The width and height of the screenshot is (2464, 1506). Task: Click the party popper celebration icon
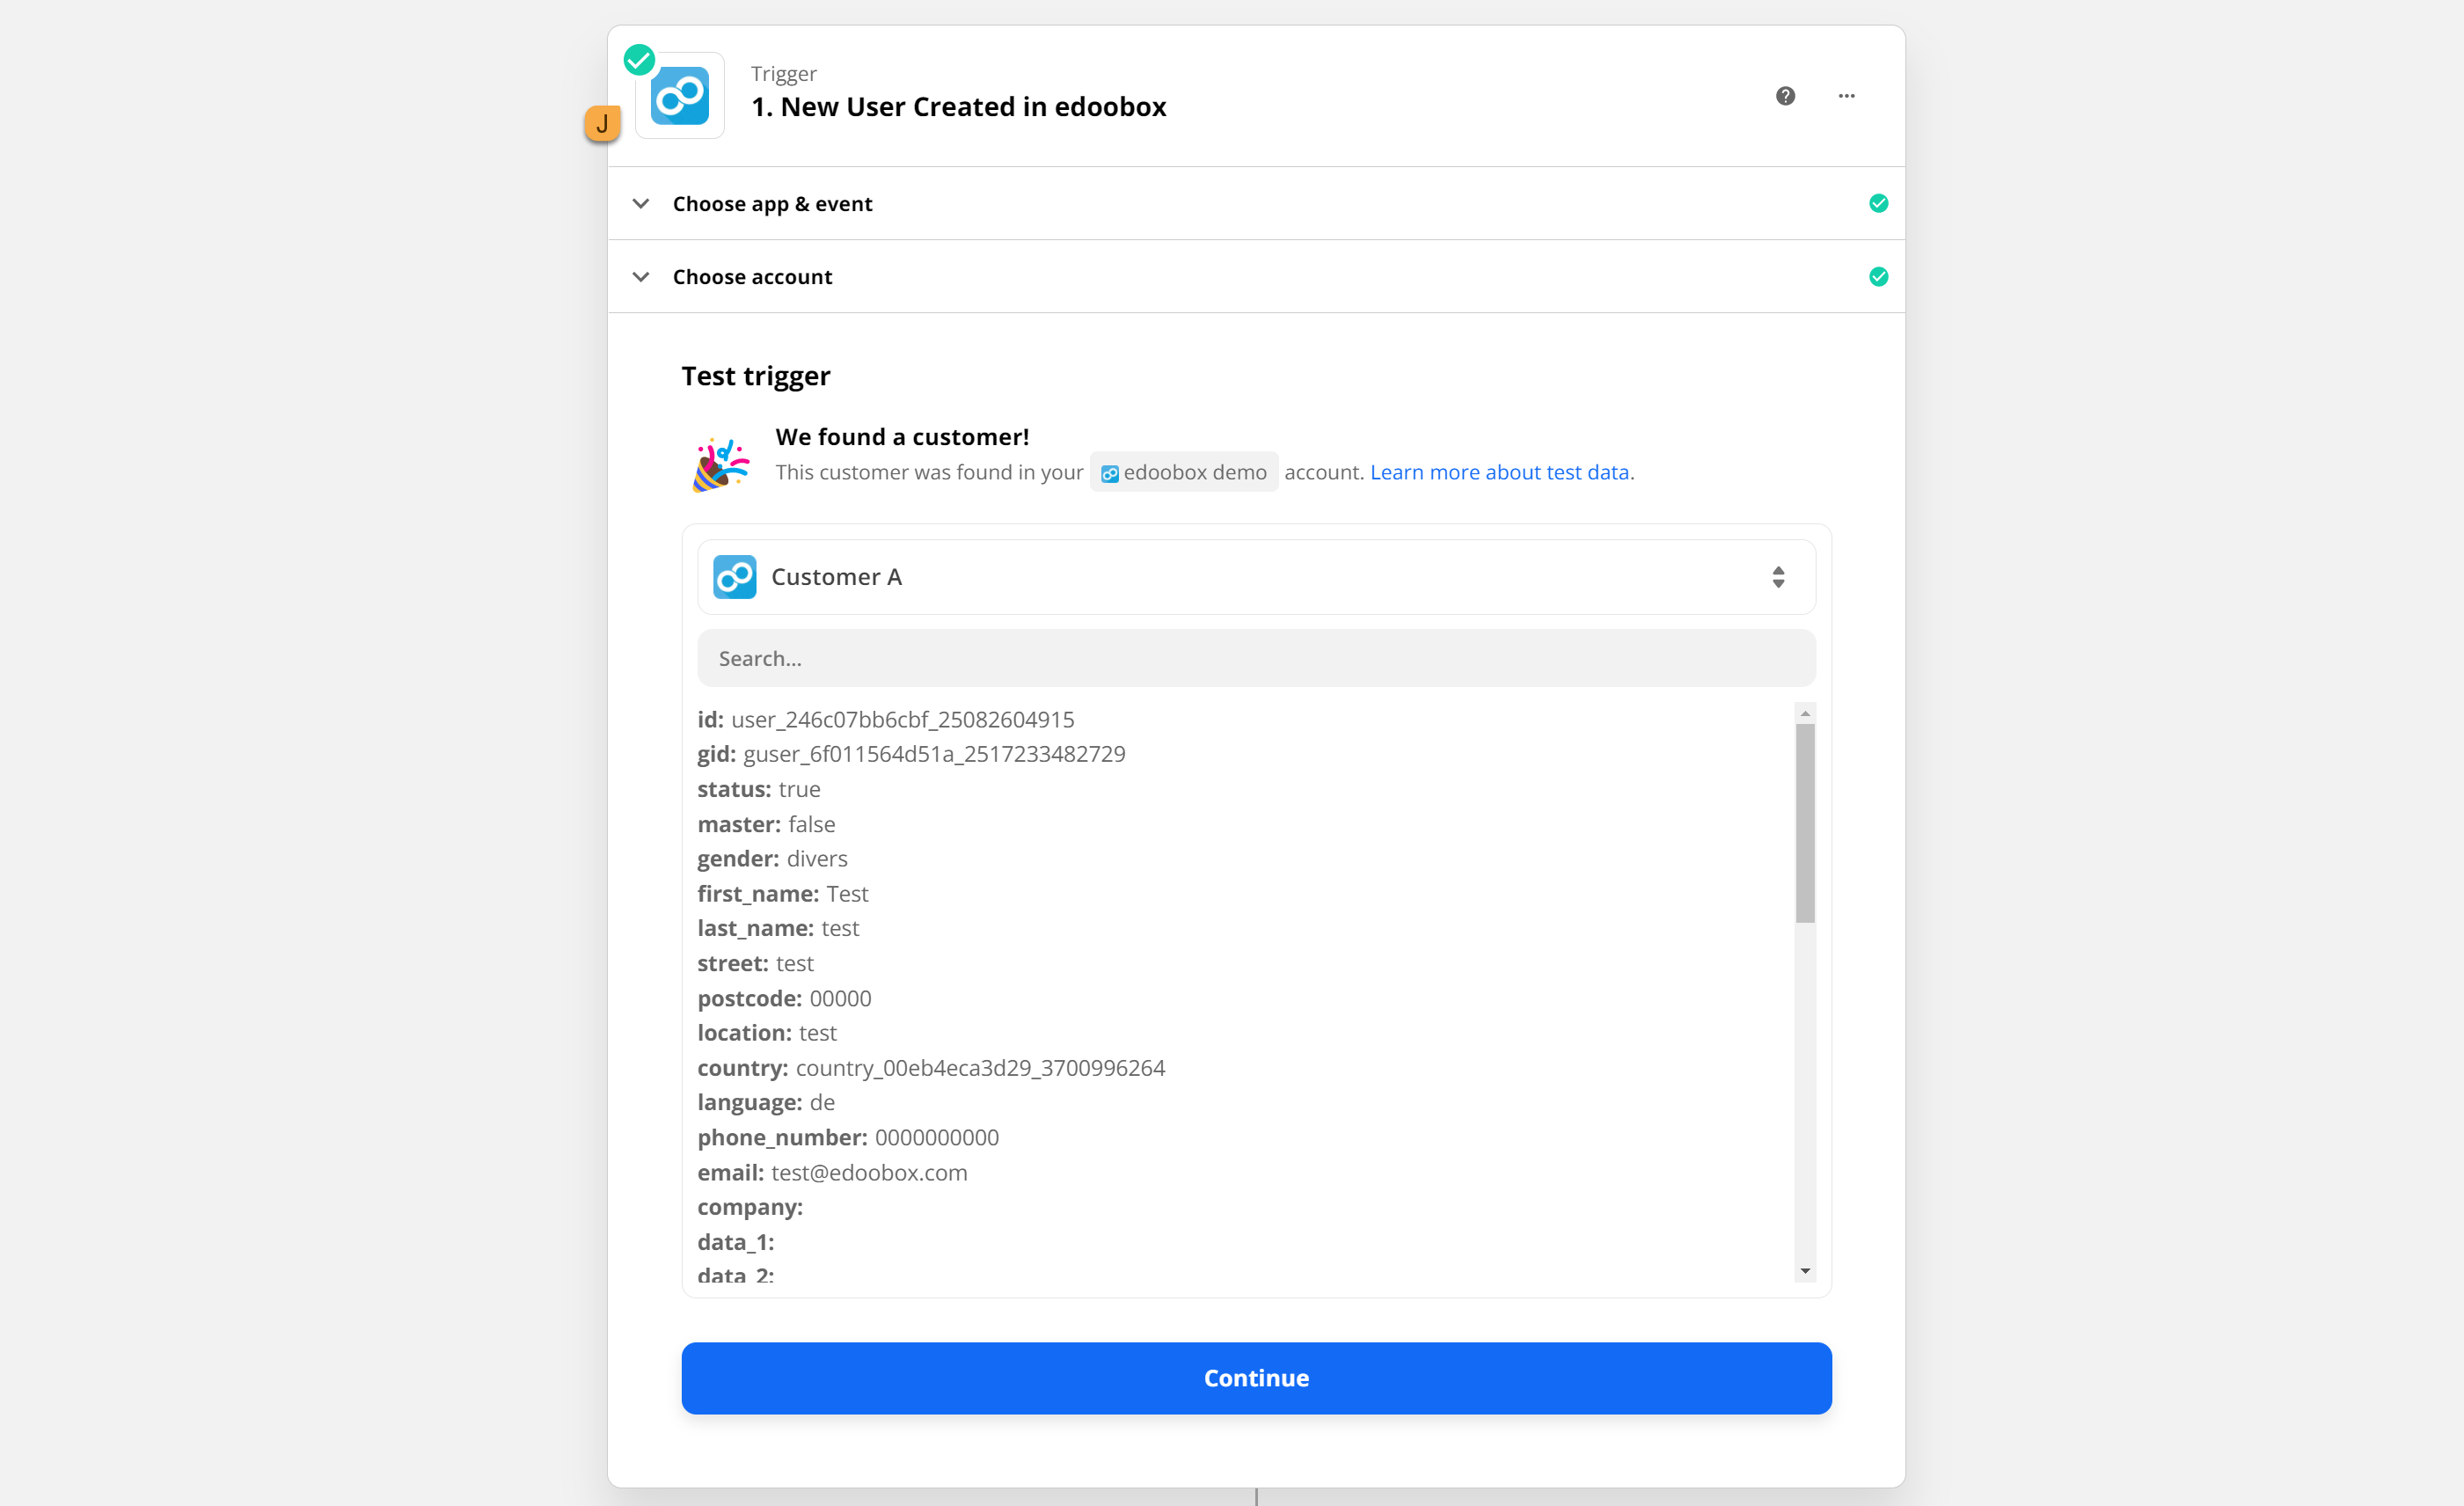coord(720,464)
